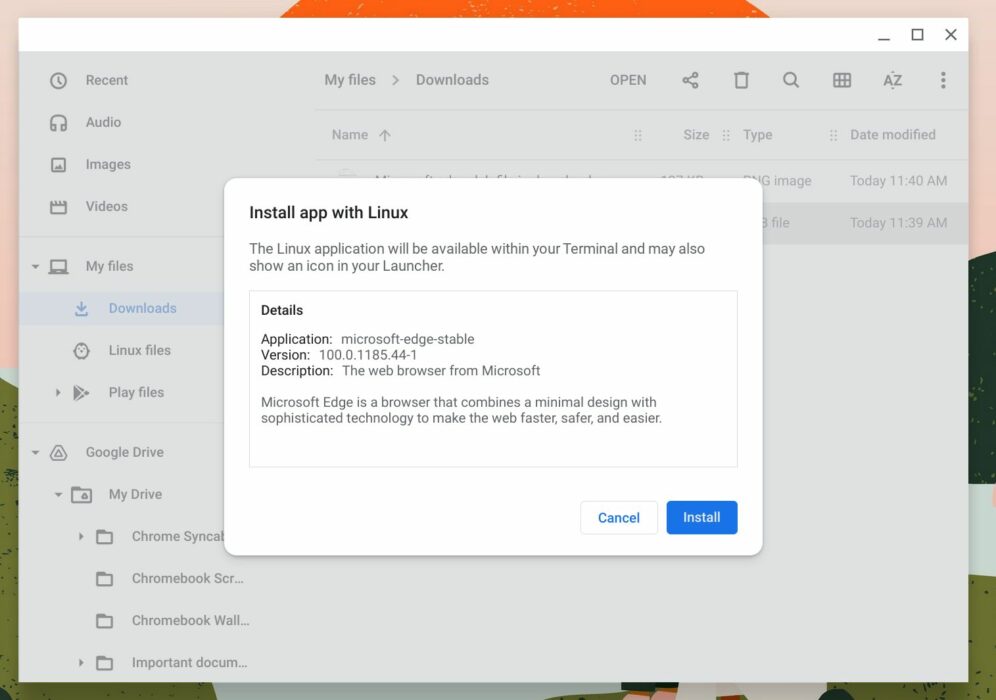Install the microsoft-edge-stable app

coord(701,517)
